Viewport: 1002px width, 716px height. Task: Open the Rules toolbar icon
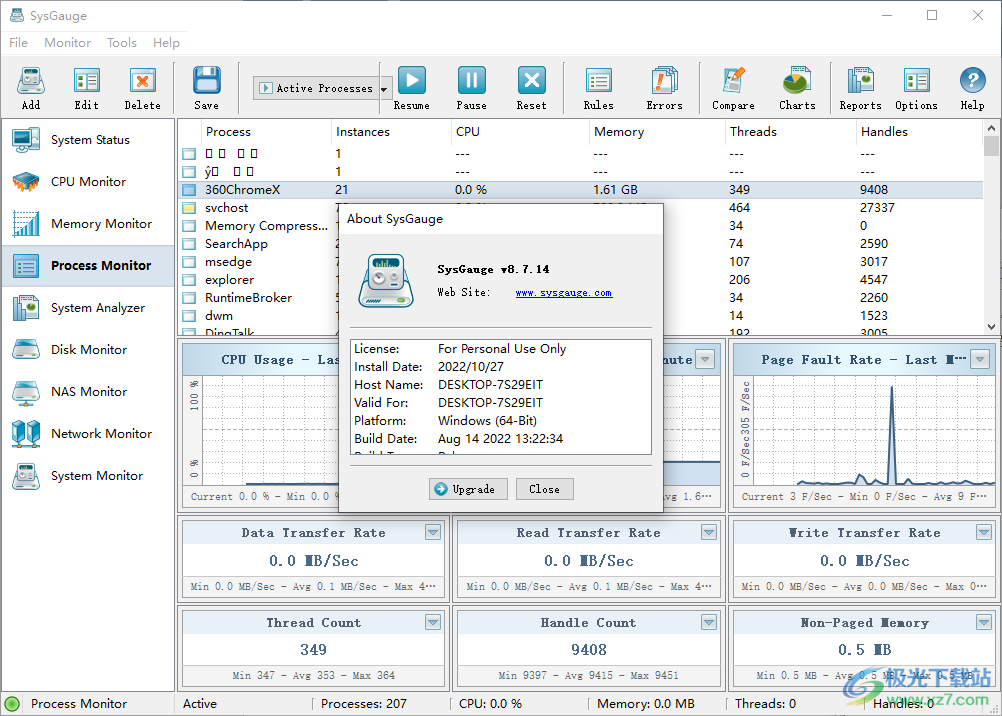click(599, 81)
